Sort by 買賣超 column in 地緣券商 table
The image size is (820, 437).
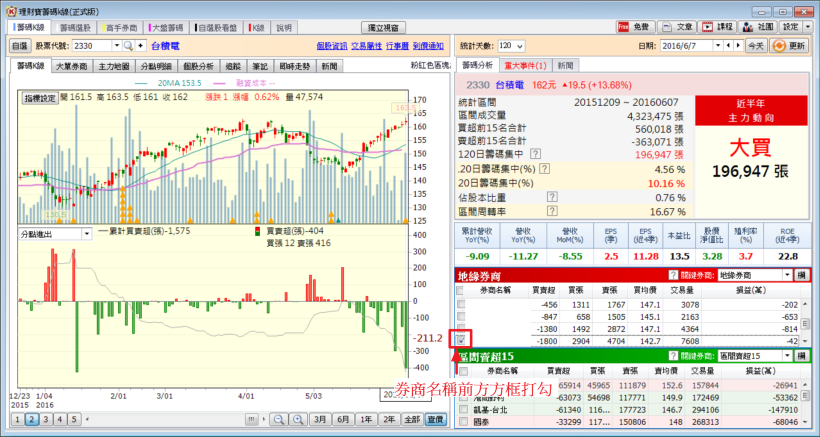[x=542, y=290]
